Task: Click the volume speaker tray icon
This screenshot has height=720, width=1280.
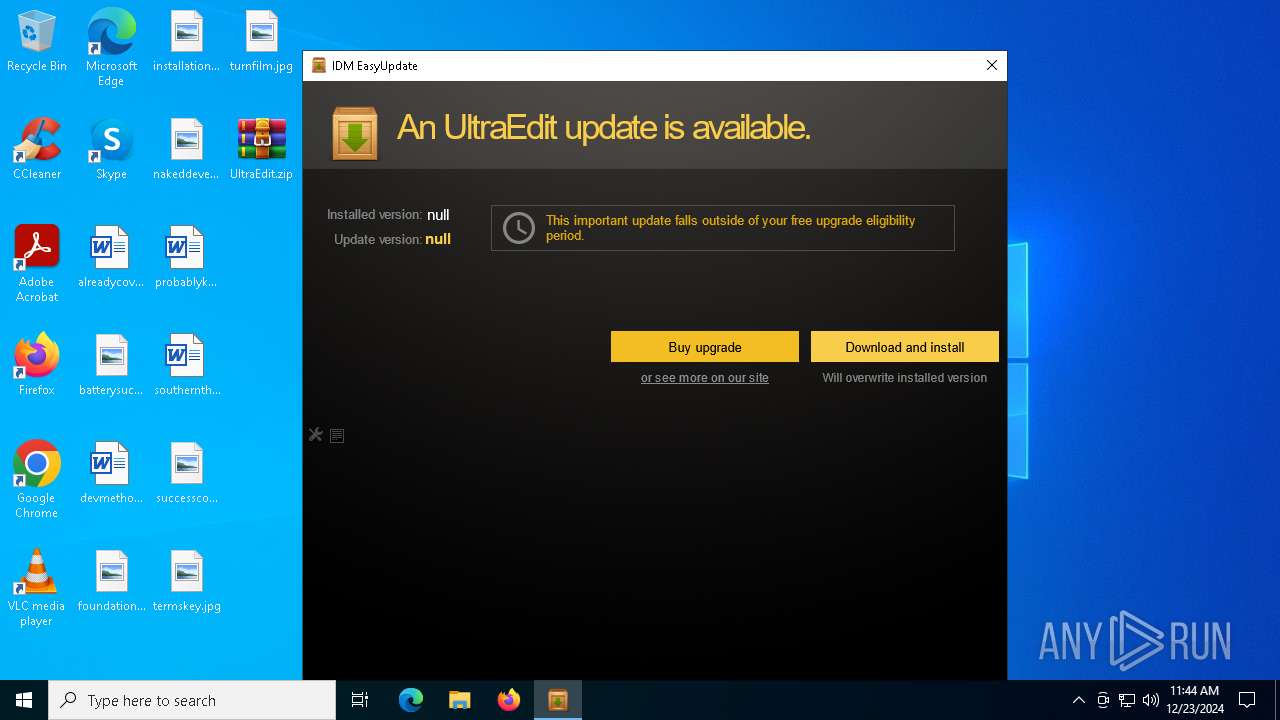Action: tap(1151, 700)
